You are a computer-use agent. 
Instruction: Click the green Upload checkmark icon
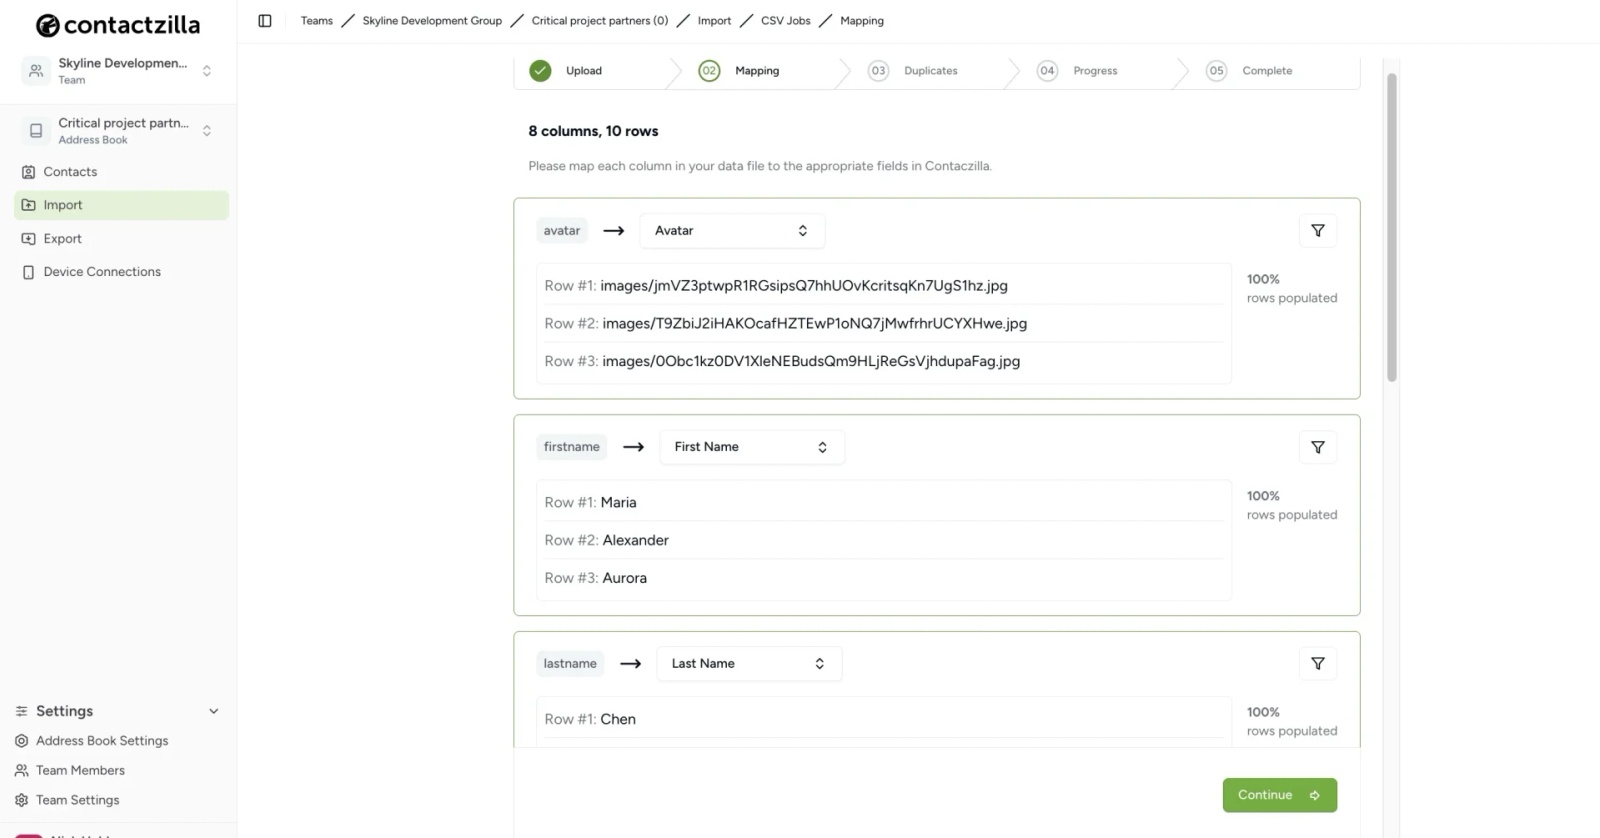point(540,71)
